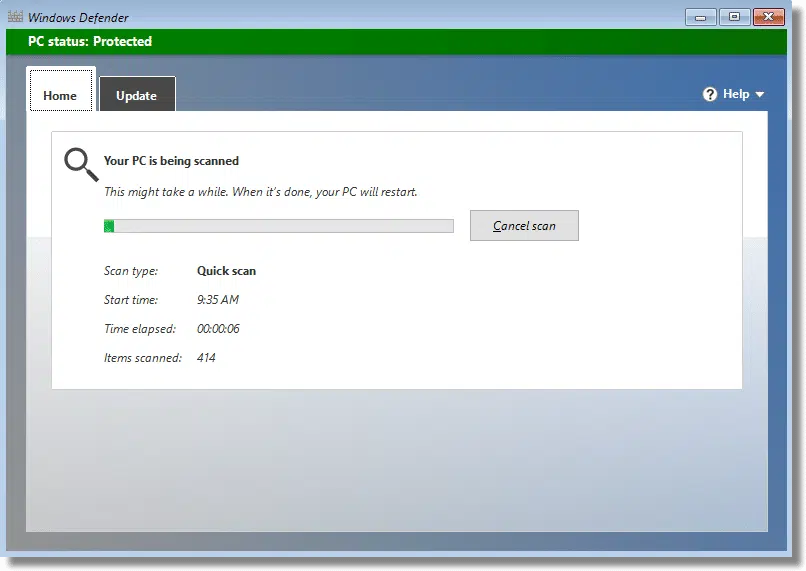
Task: Click the 'Time elapsed:' label
Action: [140, 329]
